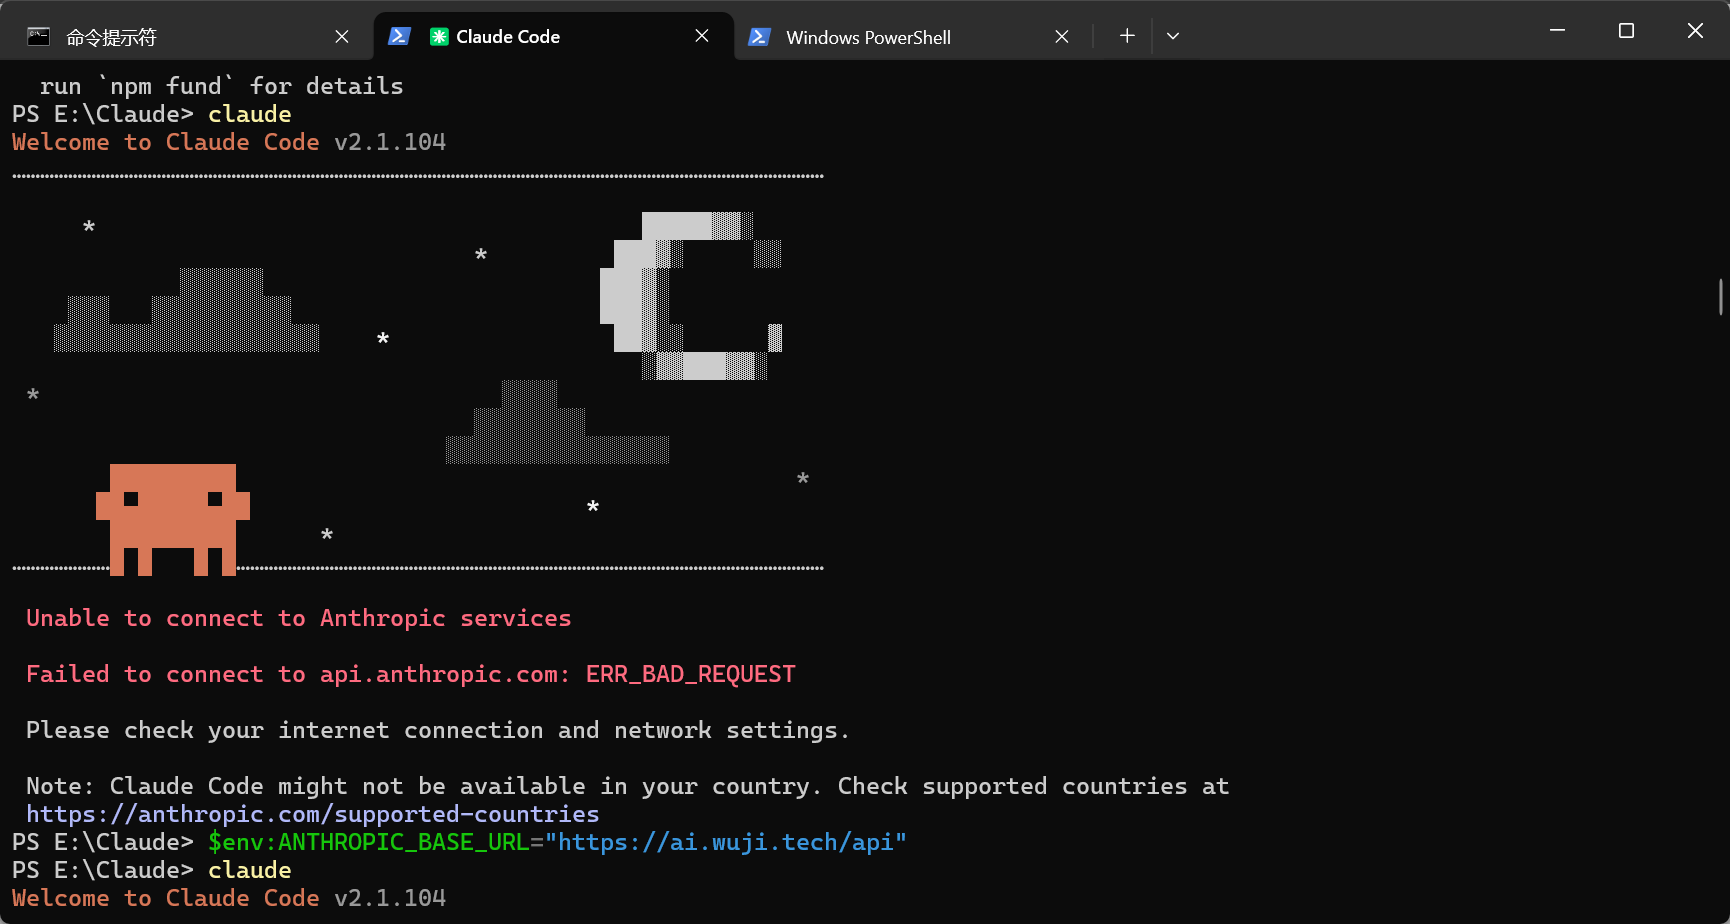Minimize the terminal window
This screenshot has width=1730, height=924.
[x=1557, y=31]
